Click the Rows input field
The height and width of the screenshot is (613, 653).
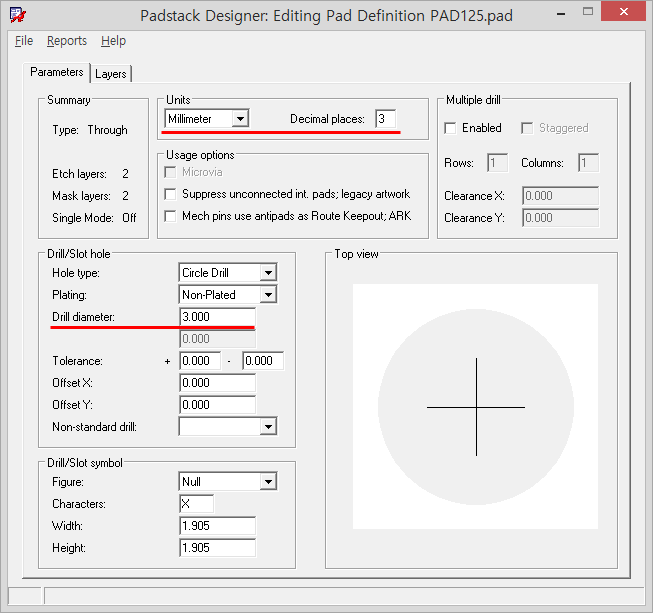[x=498, y=163]
